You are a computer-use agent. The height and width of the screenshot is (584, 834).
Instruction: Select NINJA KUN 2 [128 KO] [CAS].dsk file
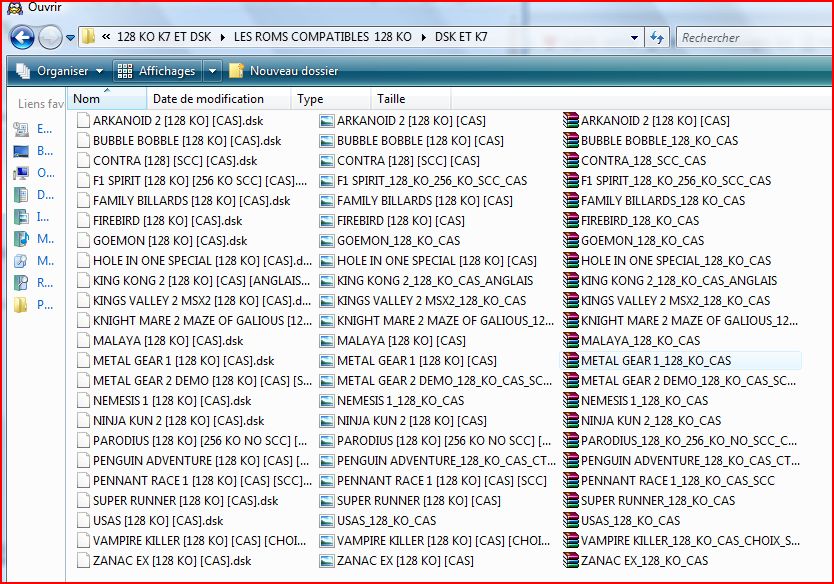pyautogui.click(x=171, y=421)
